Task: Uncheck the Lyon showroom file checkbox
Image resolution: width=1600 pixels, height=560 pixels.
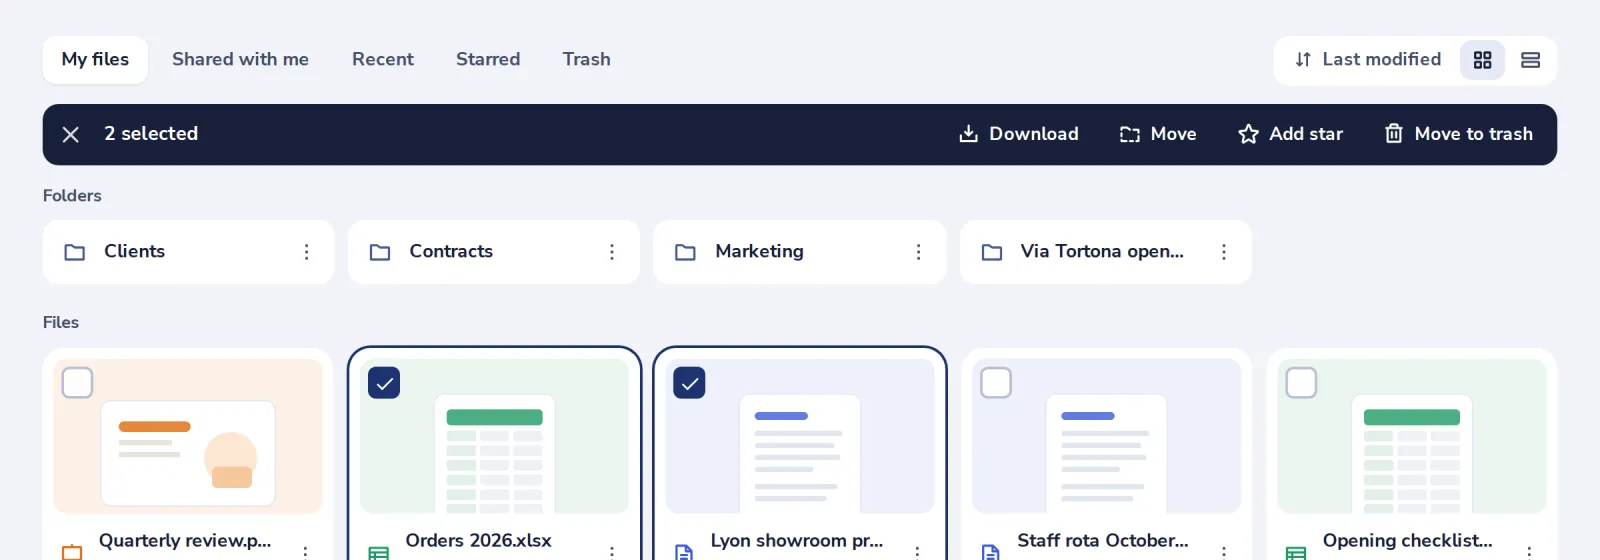Action: tap(690, 383)
